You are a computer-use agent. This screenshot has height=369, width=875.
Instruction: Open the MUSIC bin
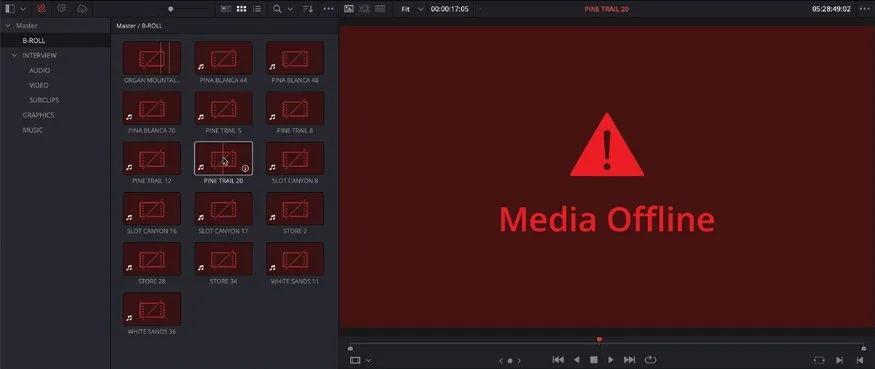tap(32, 130)
